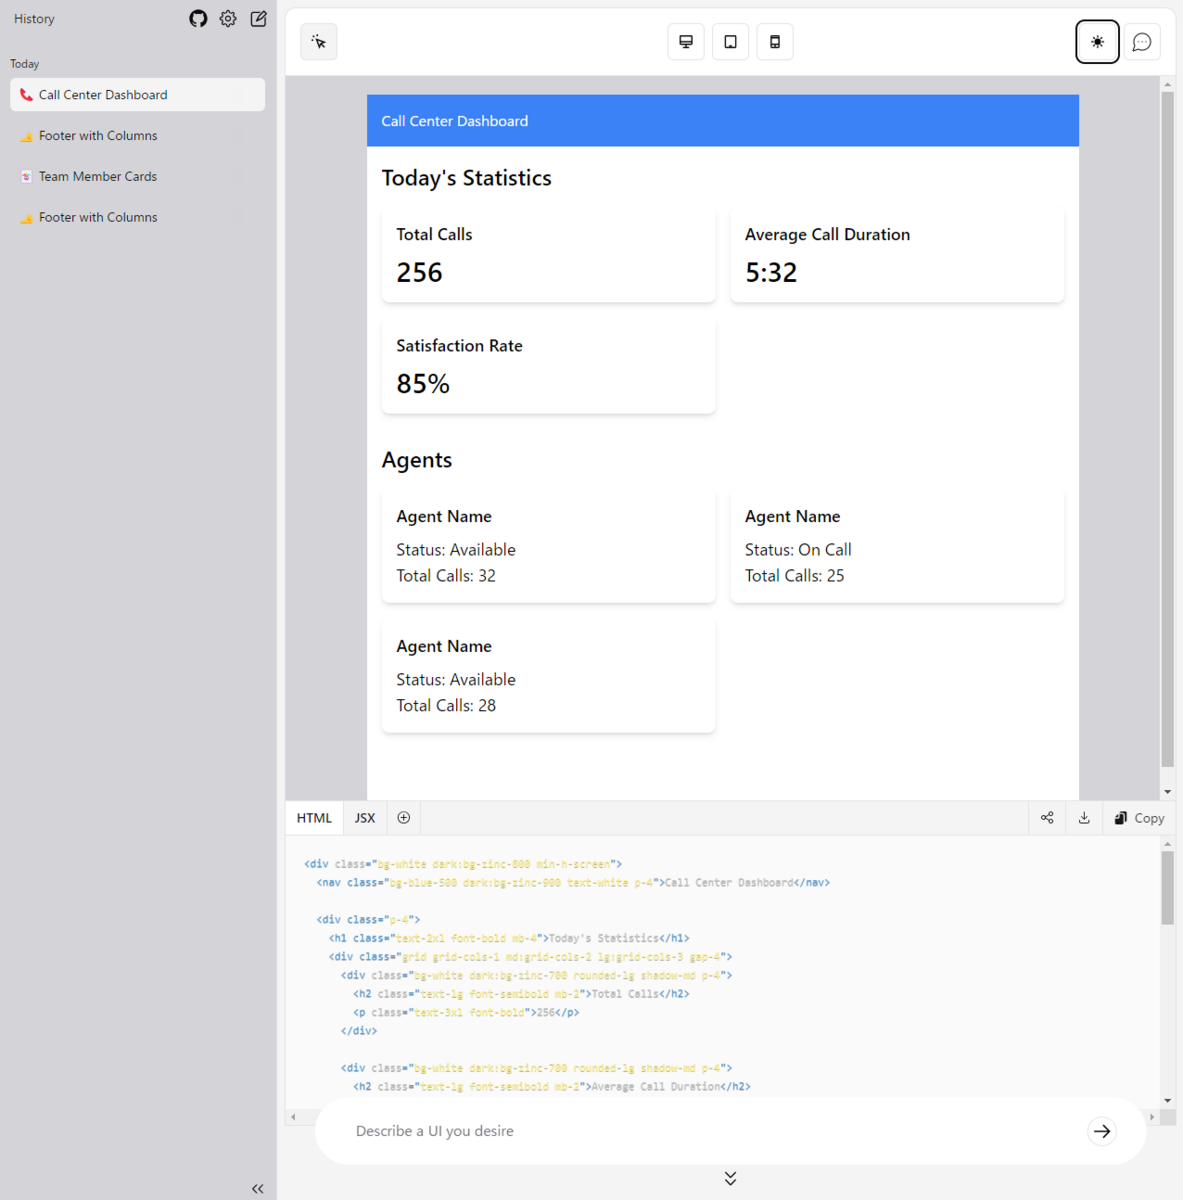Copy the component code
This screenshot has width=1183, height=1200.
[1138, 817]
